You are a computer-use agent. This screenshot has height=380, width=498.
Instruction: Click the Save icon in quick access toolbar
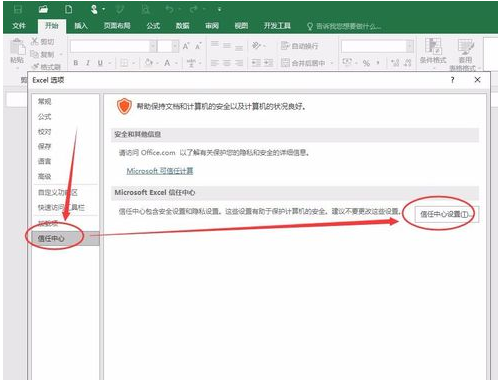click(17, 9)
